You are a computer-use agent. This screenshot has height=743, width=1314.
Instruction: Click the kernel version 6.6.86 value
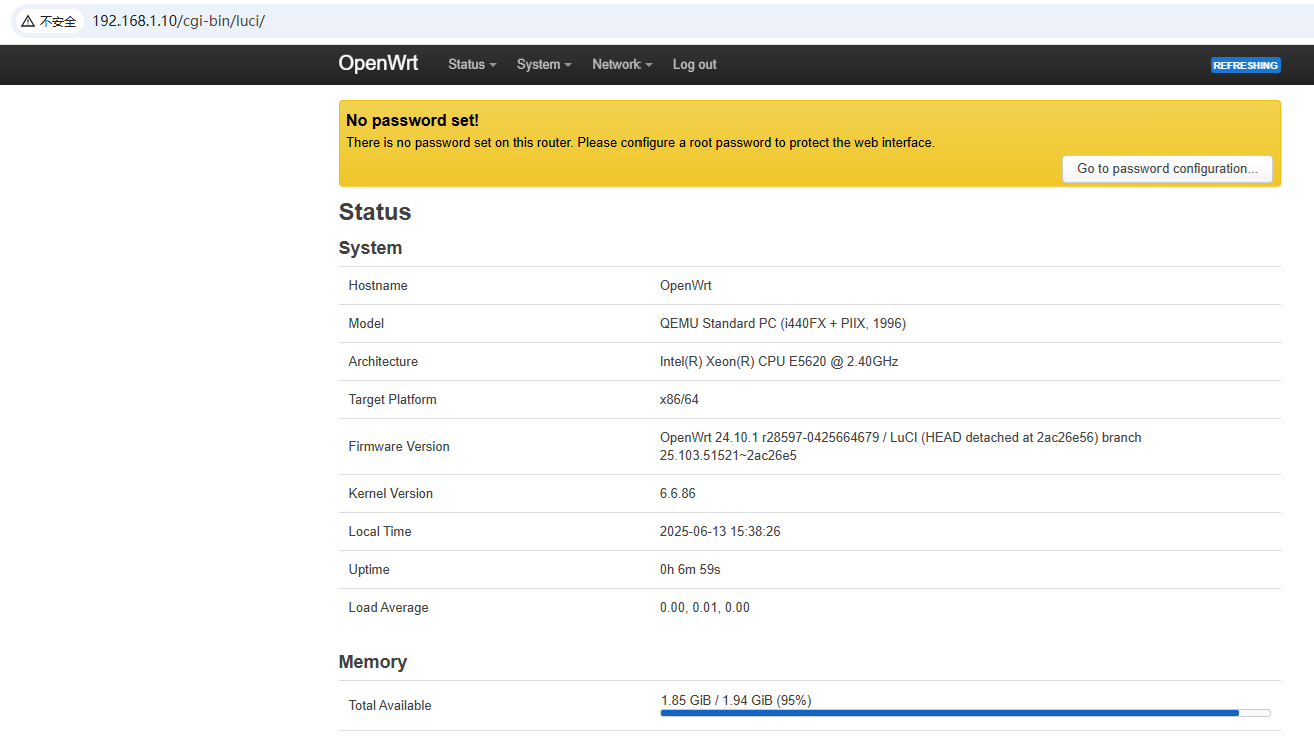[677, 494]
